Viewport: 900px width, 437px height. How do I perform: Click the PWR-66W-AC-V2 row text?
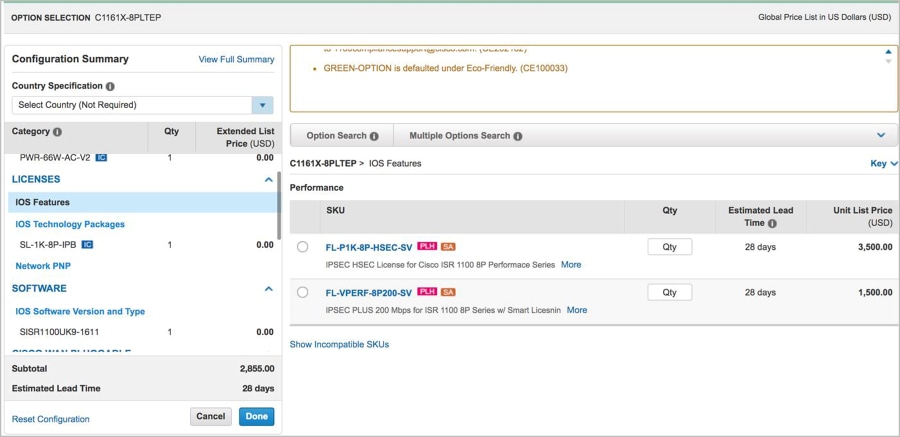55,157
